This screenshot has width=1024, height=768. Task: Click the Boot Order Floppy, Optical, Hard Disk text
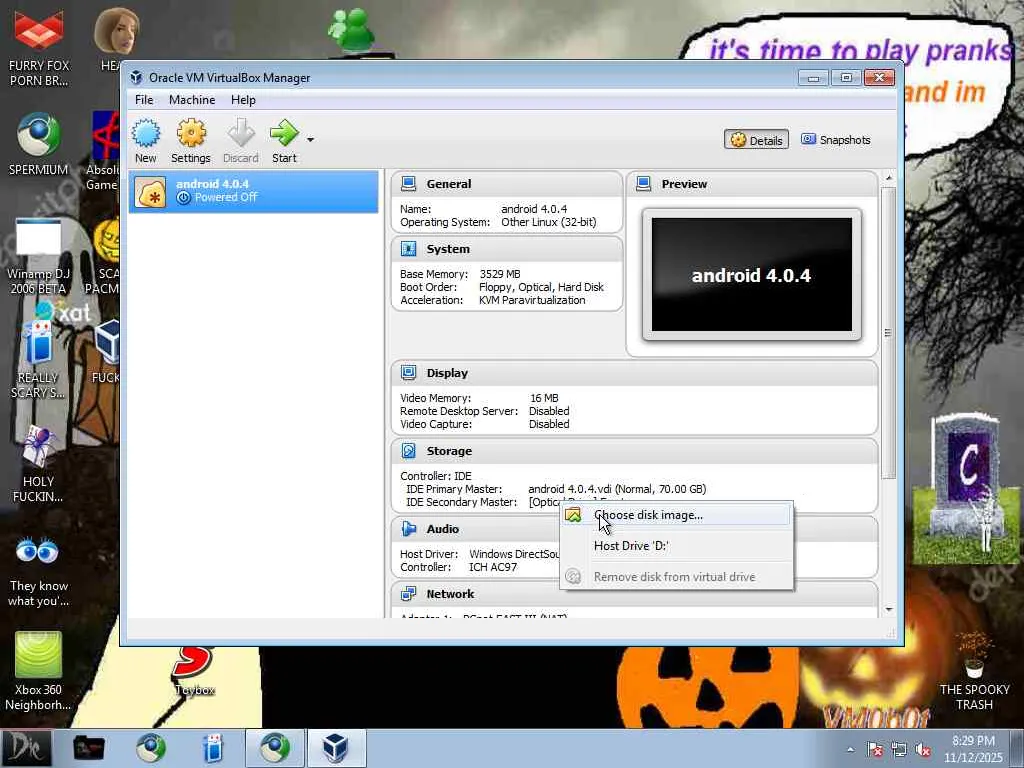pos(541,287)
